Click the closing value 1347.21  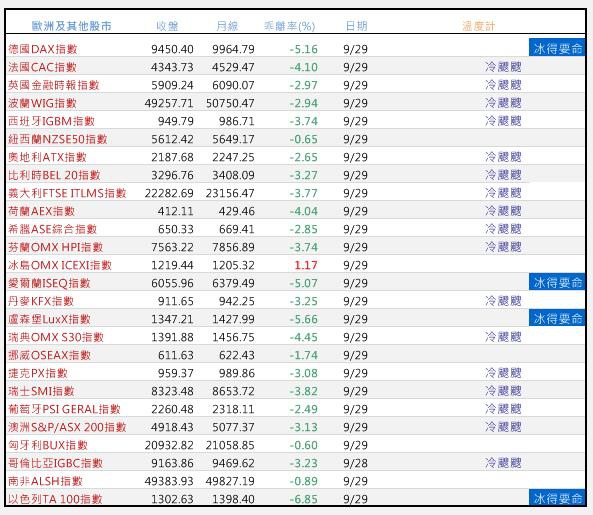click(172, 320)
